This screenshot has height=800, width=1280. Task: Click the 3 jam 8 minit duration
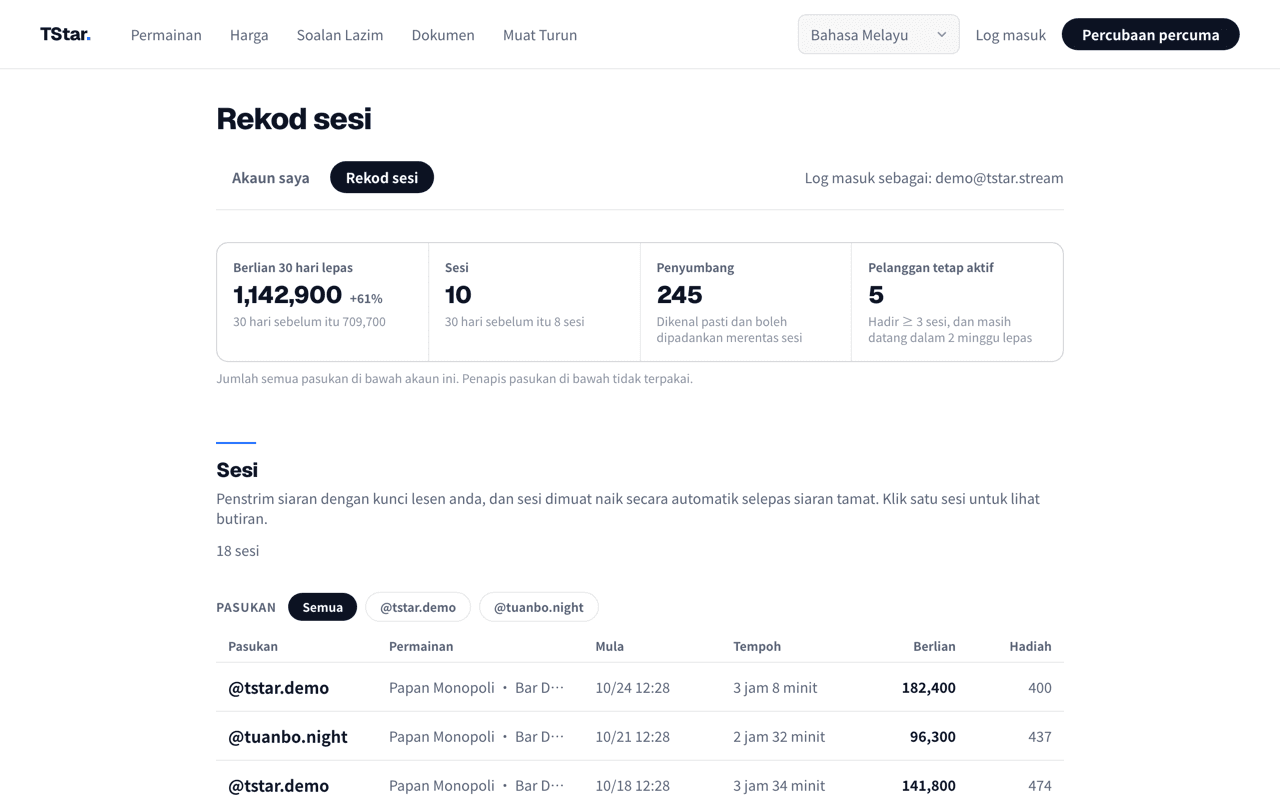coord(775,688)
